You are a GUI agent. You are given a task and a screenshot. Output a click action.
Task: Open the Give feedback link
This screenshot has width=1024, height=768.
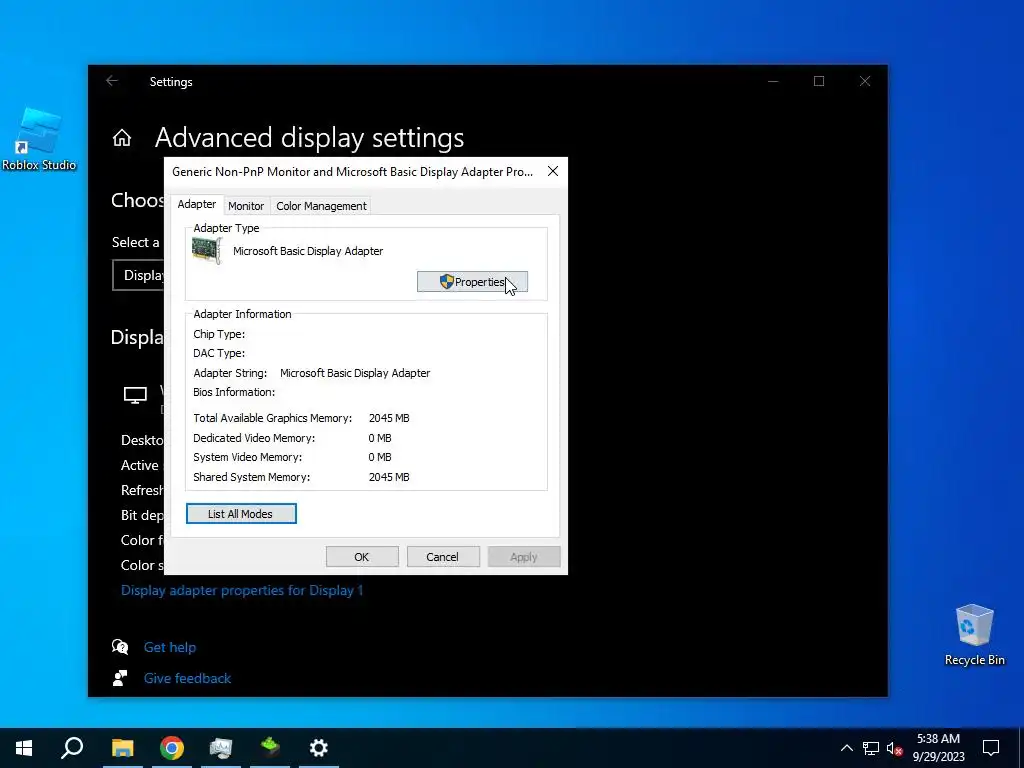tap(187, 679)
